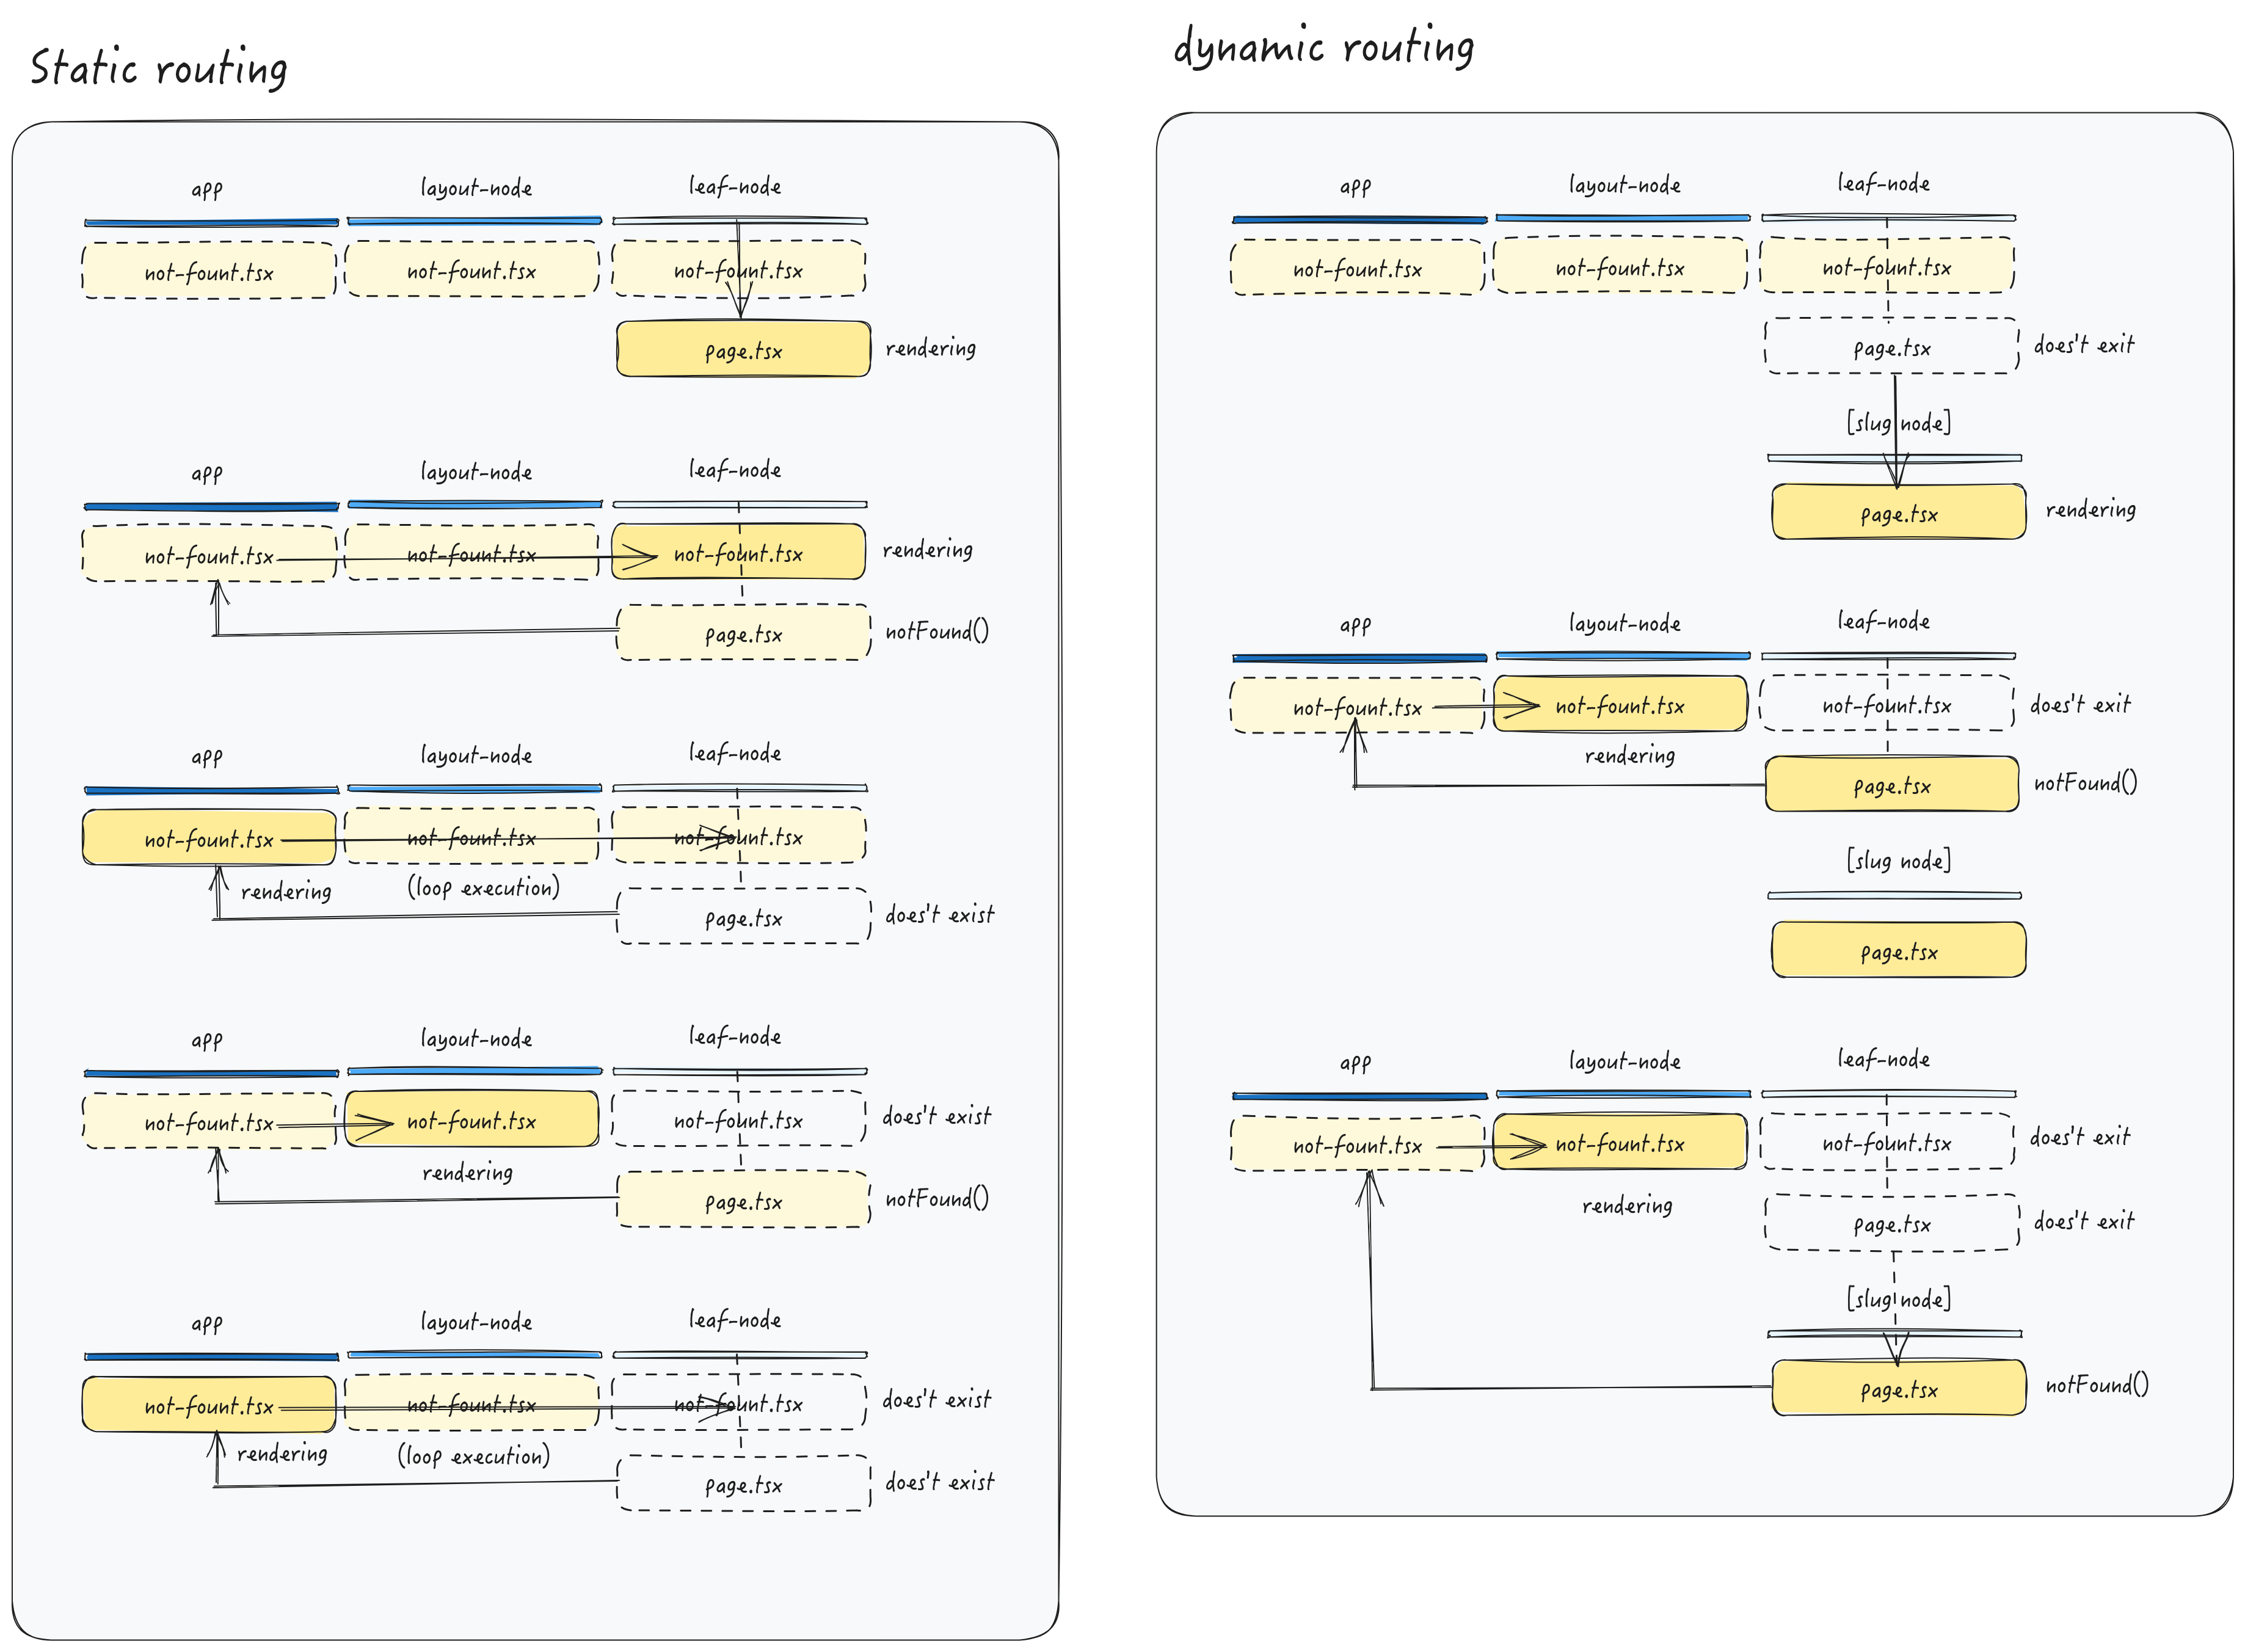Select highlighted layout-node not-fount.tsx in fourth static diagram
Screen dimensions: 2245x1652
pos(471,1120)
